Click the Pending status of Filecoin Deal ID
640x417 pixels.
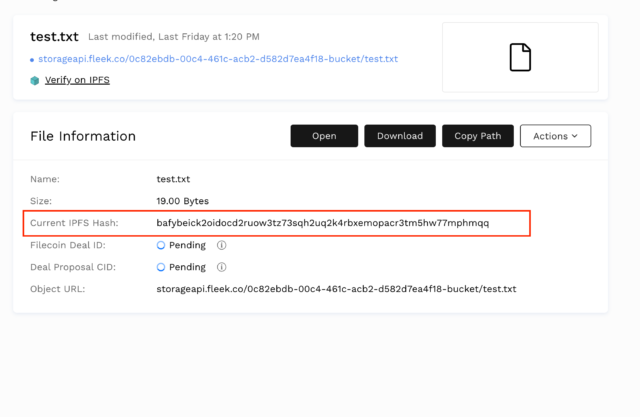pyautogui.click(x=187, y=245)
